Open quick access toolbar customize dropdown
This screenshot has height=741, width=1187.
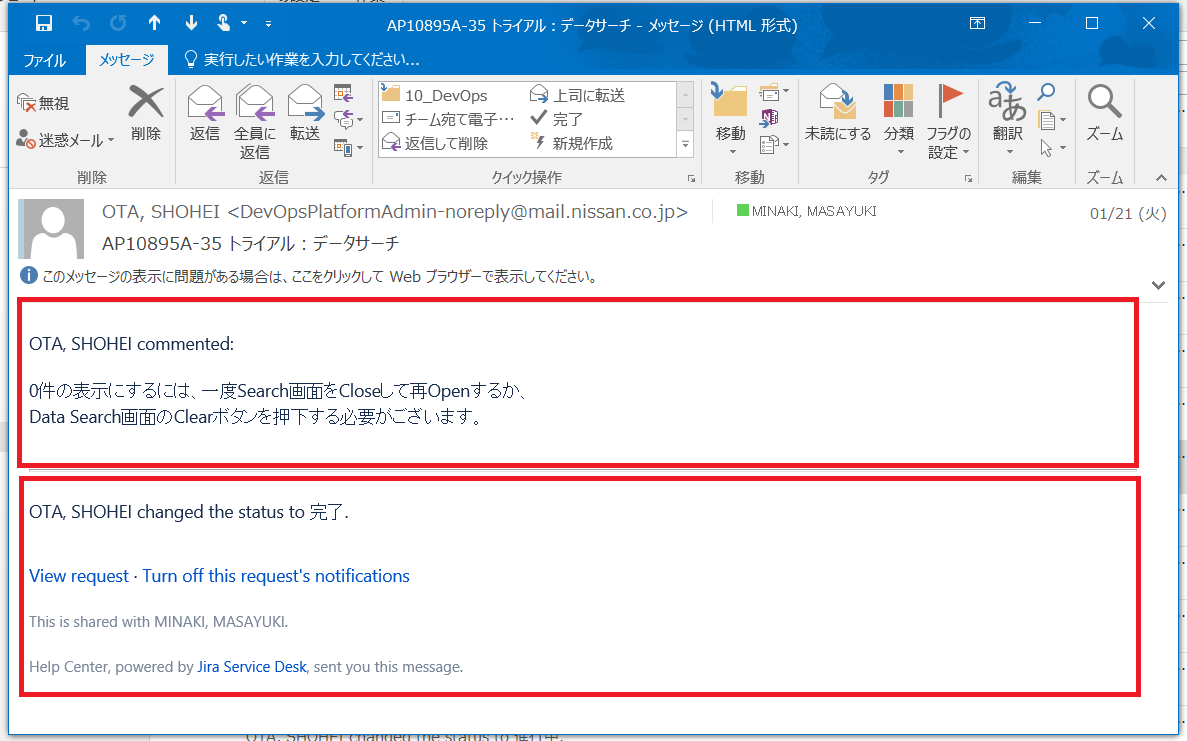tap(268, 24)
